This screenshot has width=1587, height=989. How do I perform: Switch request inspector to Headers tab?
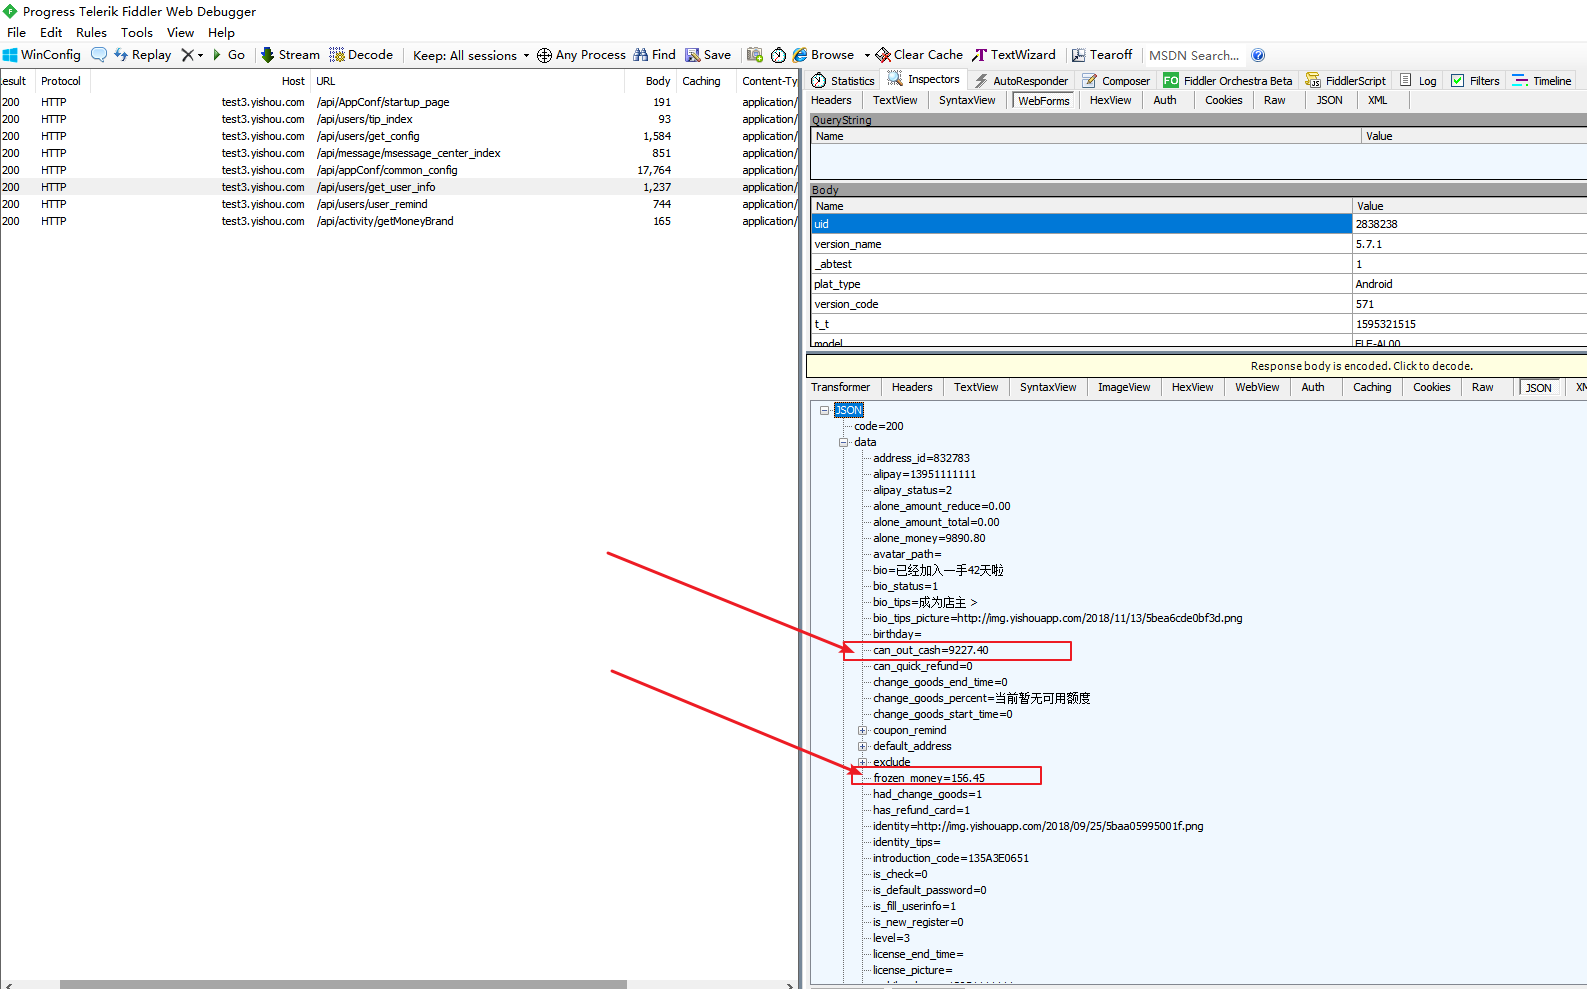pyautogui.click(x=831, y=100)
